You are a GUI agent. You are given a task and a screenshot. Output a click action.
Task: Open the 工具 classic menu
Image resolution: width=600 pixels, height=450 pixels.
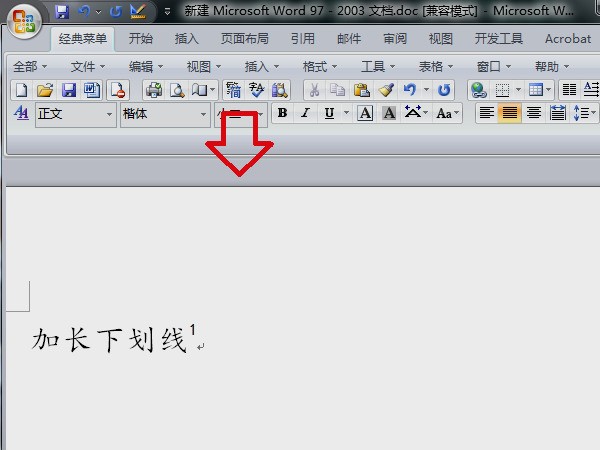[x=378, y=66]
